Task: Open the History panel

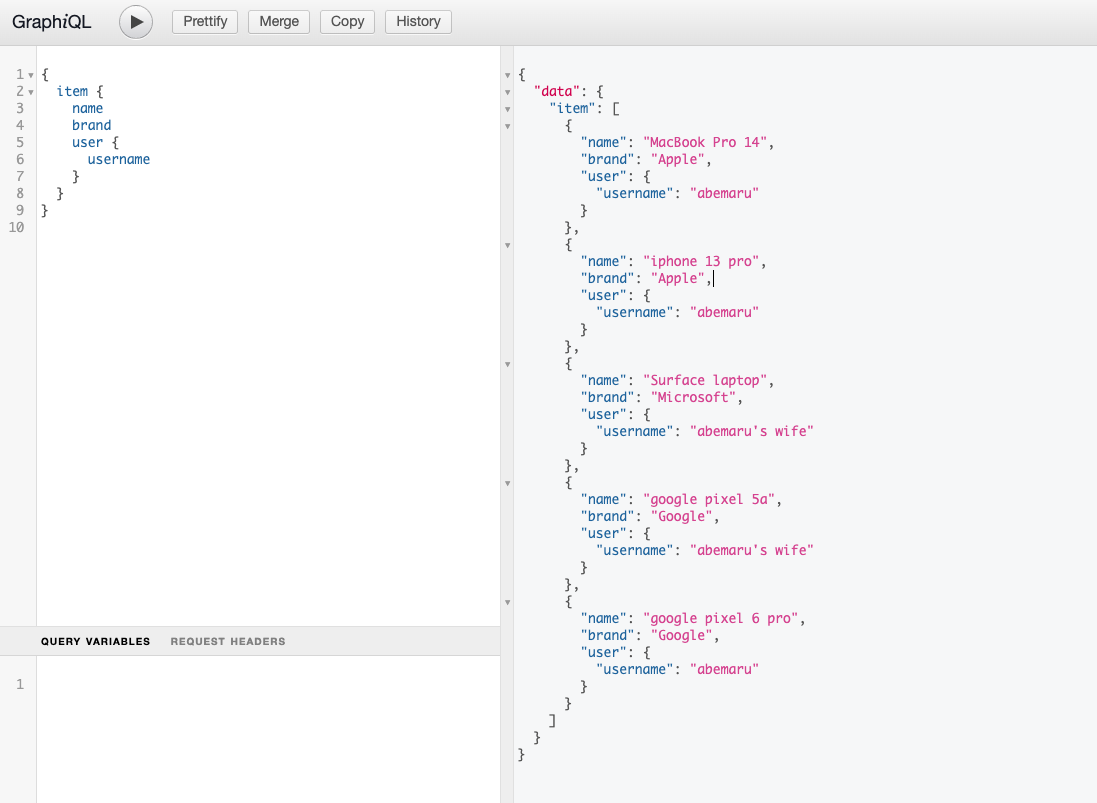Action: (x=418, y=22)
